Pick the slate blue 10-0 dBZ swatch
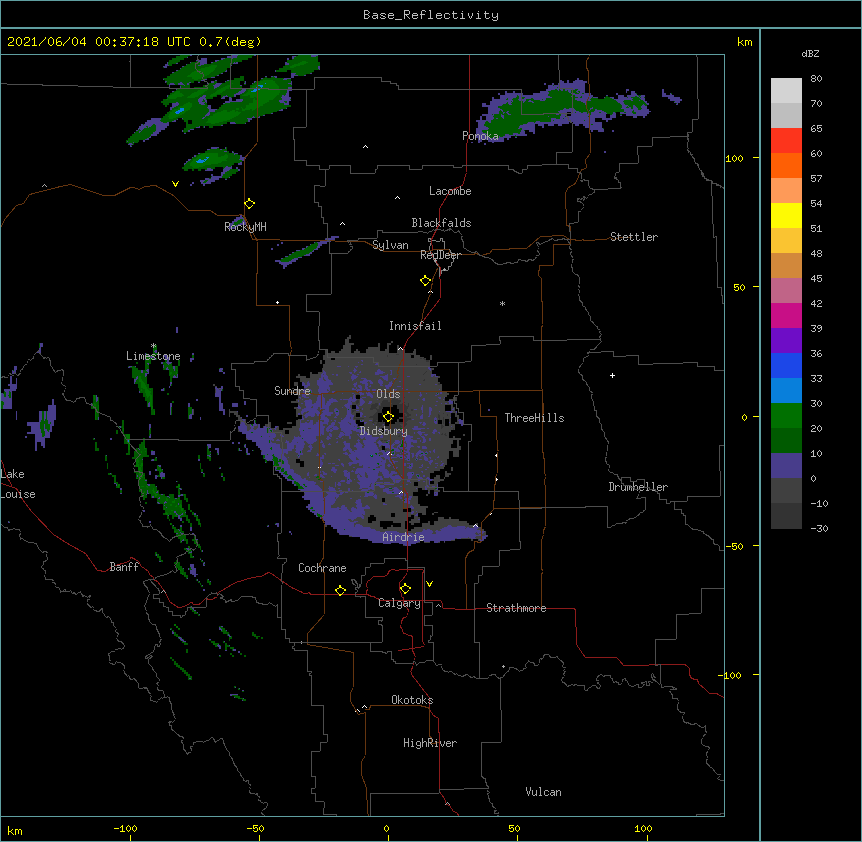The image size is (862, 842). [x=786, y=466]
